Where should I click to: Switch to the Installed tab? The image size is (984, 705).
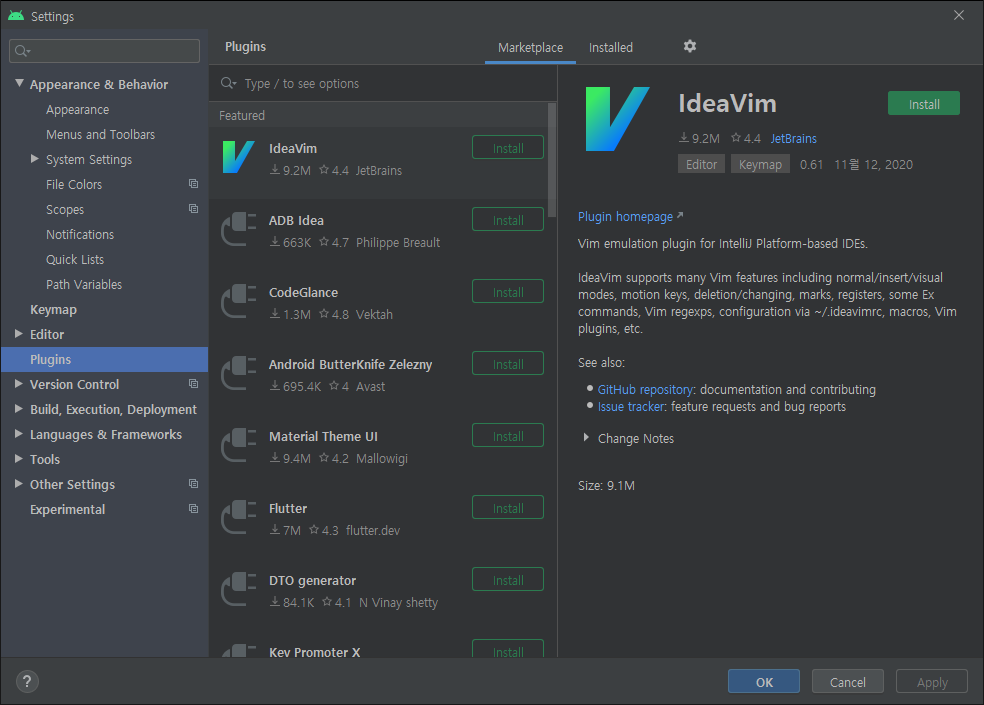pyautogui.click(x=611, y=48)
